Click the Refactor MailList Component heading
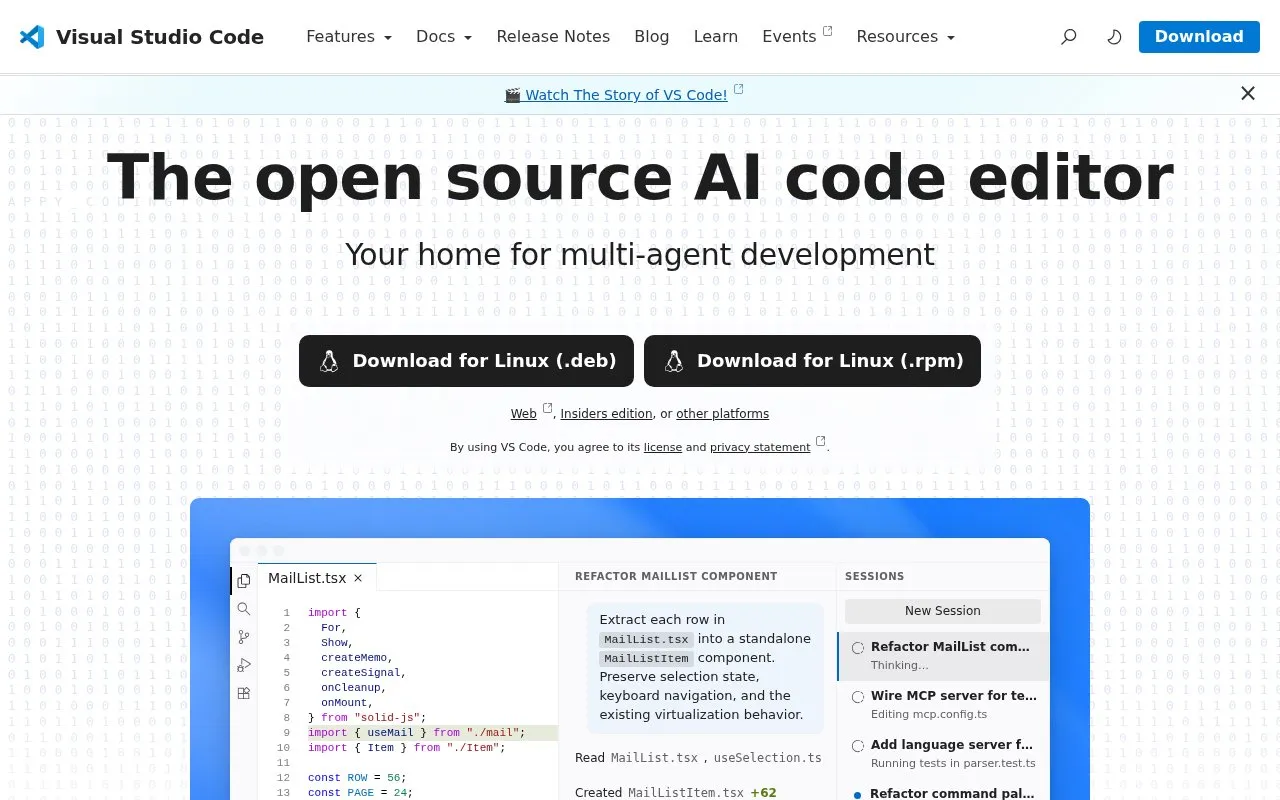This screenshot has width=1280, height=800. (x=676, y=576)
